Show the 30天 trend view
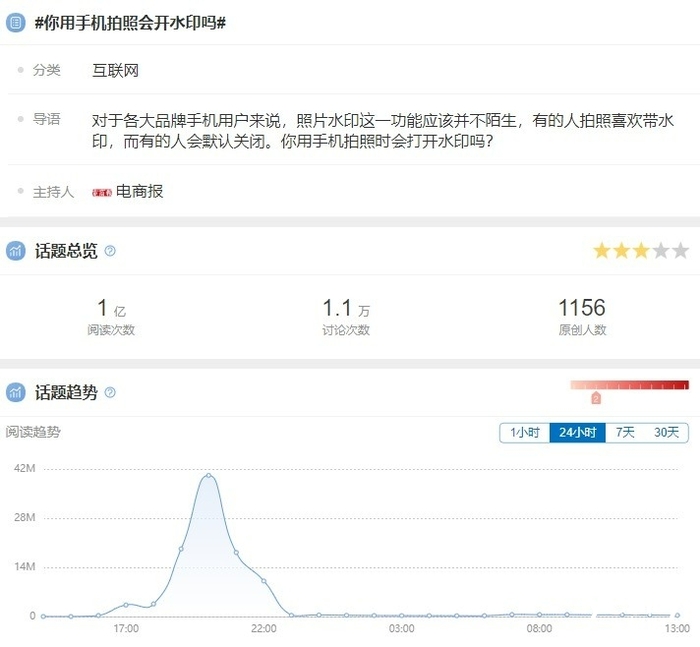Screen dimensions: 700x647 pyautogui.click(x=666, y=433)
